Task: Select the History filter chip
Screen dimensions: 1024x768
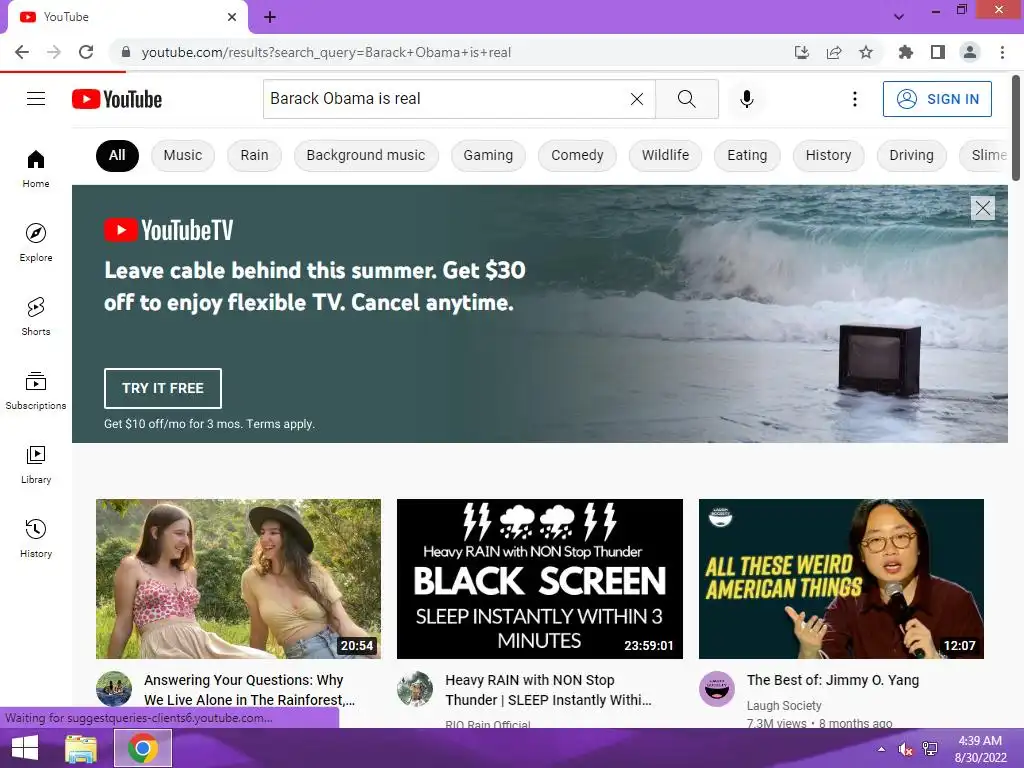Action: coord(828,155)
